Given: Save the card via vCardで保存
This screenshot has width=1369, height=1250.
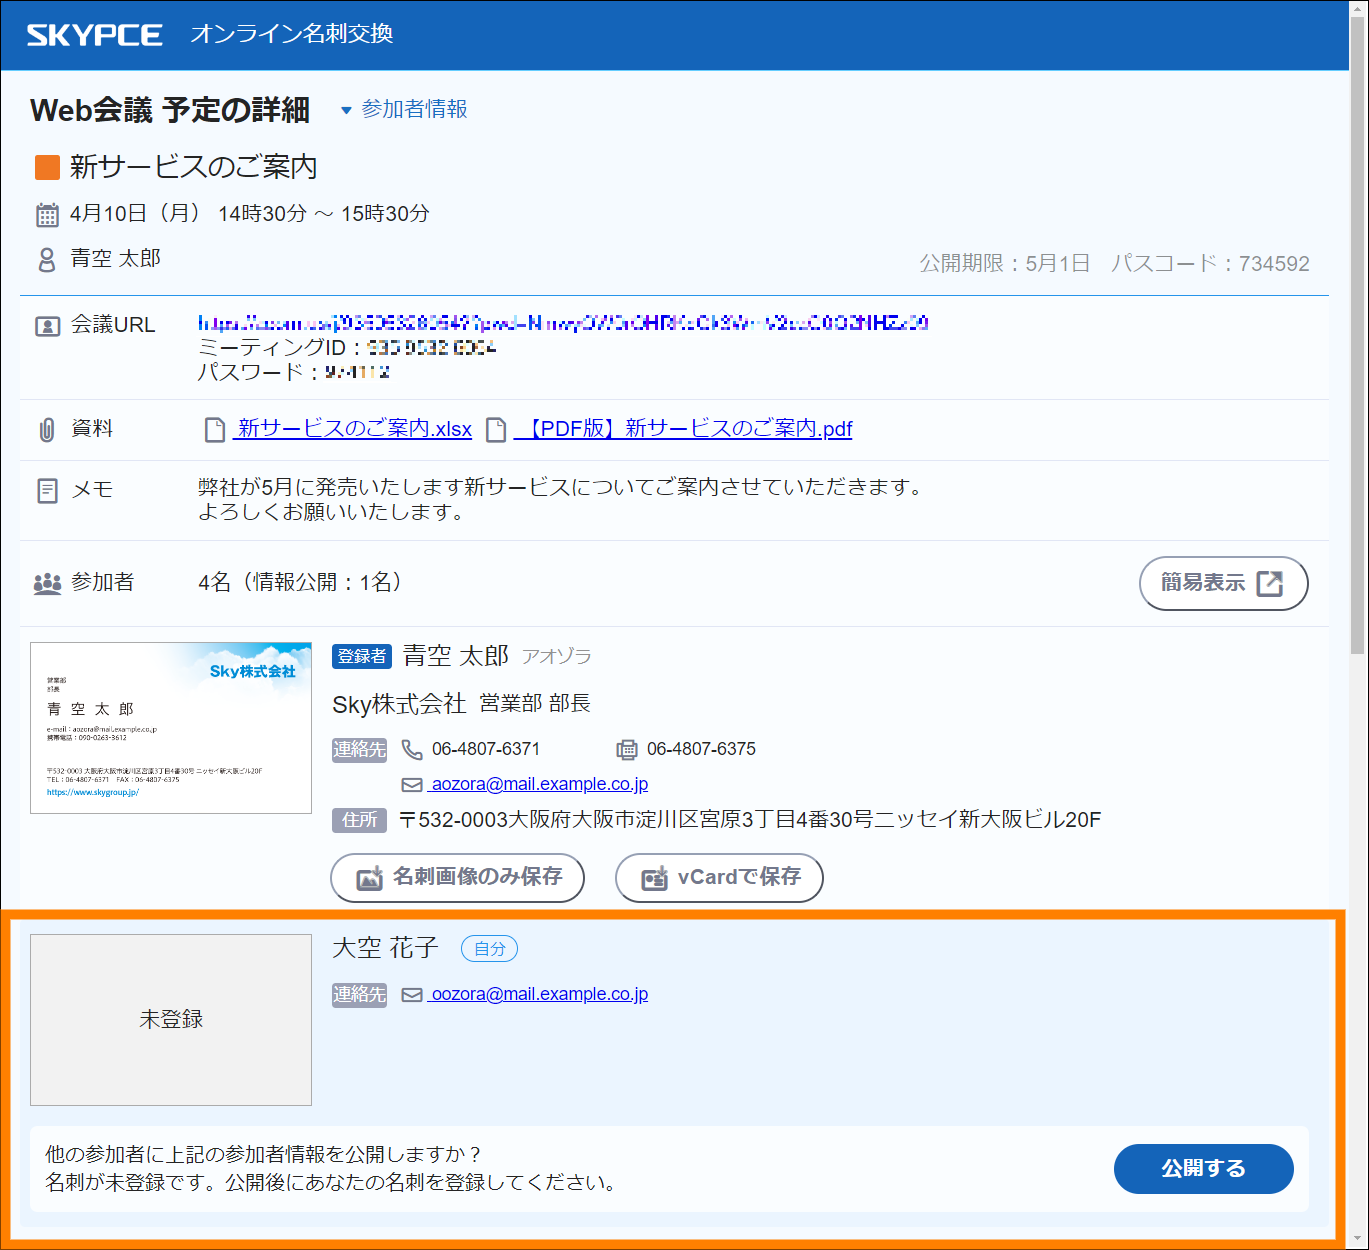Looking at the screenshot, I should pos(718,877).
